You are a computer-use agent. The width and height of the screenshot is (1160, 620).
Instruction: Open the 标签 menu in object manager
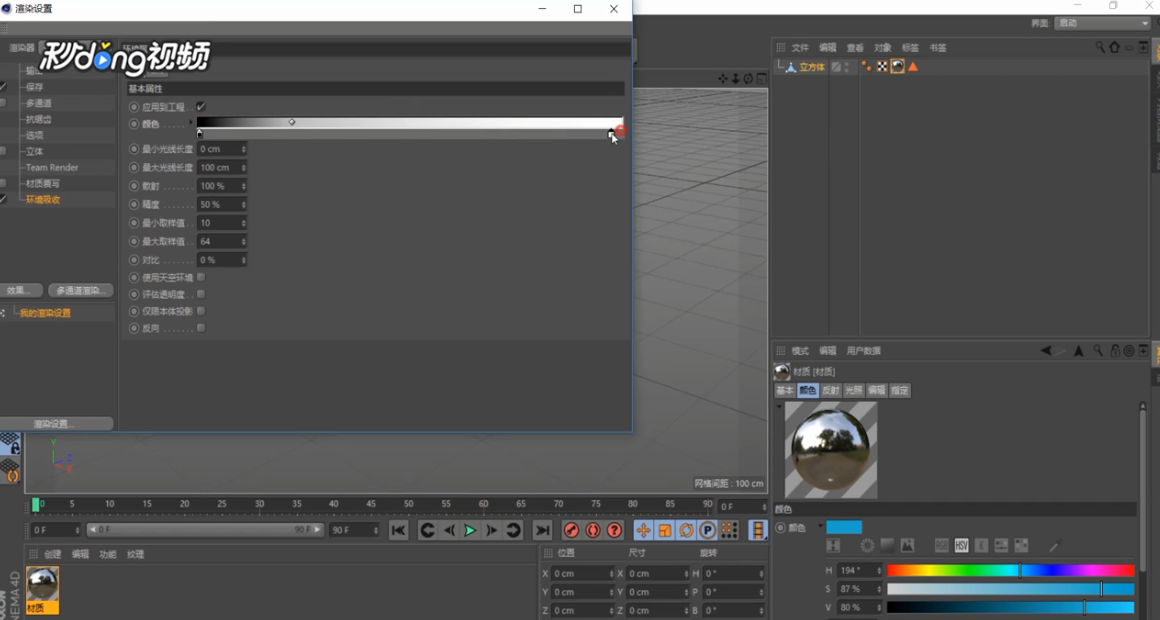coord(910,47)
